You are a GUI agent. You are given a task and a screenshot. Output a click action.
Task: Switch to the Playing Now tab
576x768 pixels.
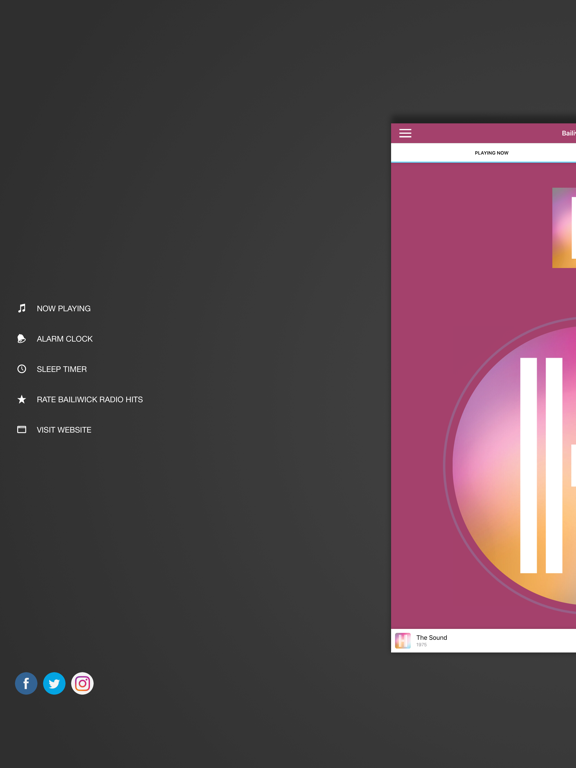491,153
